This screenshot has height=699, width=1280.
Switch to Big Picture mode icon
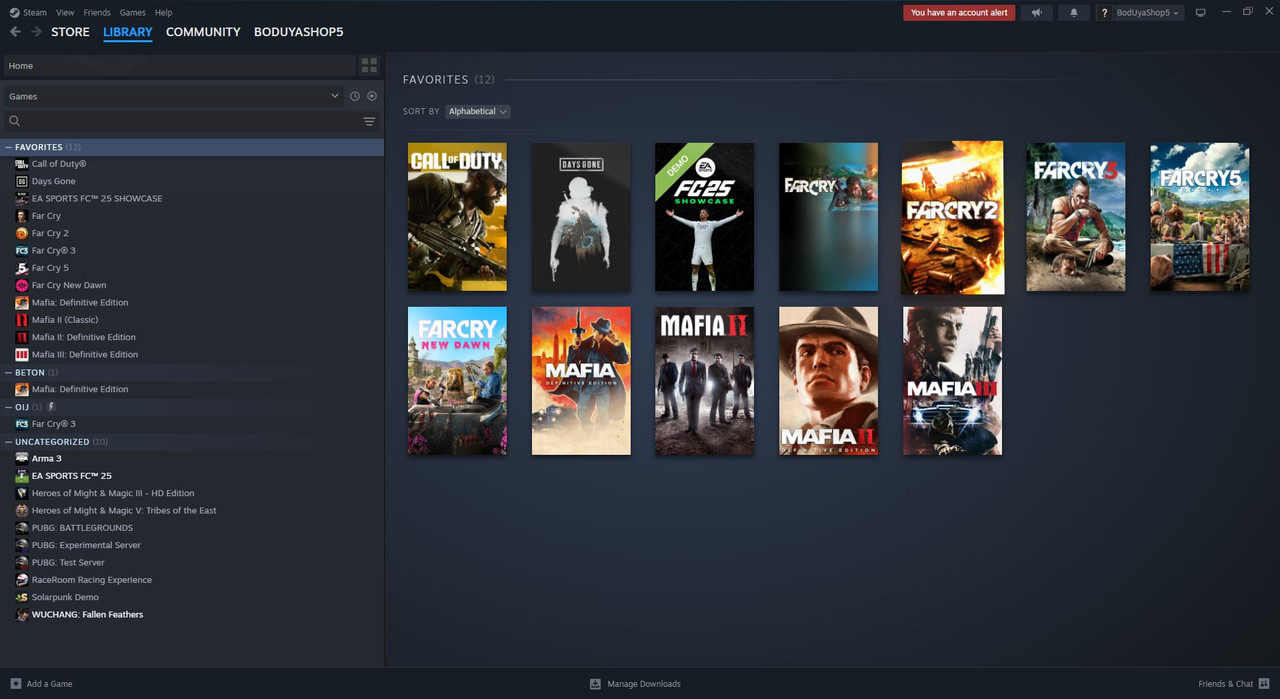(x=1200, y=13)
